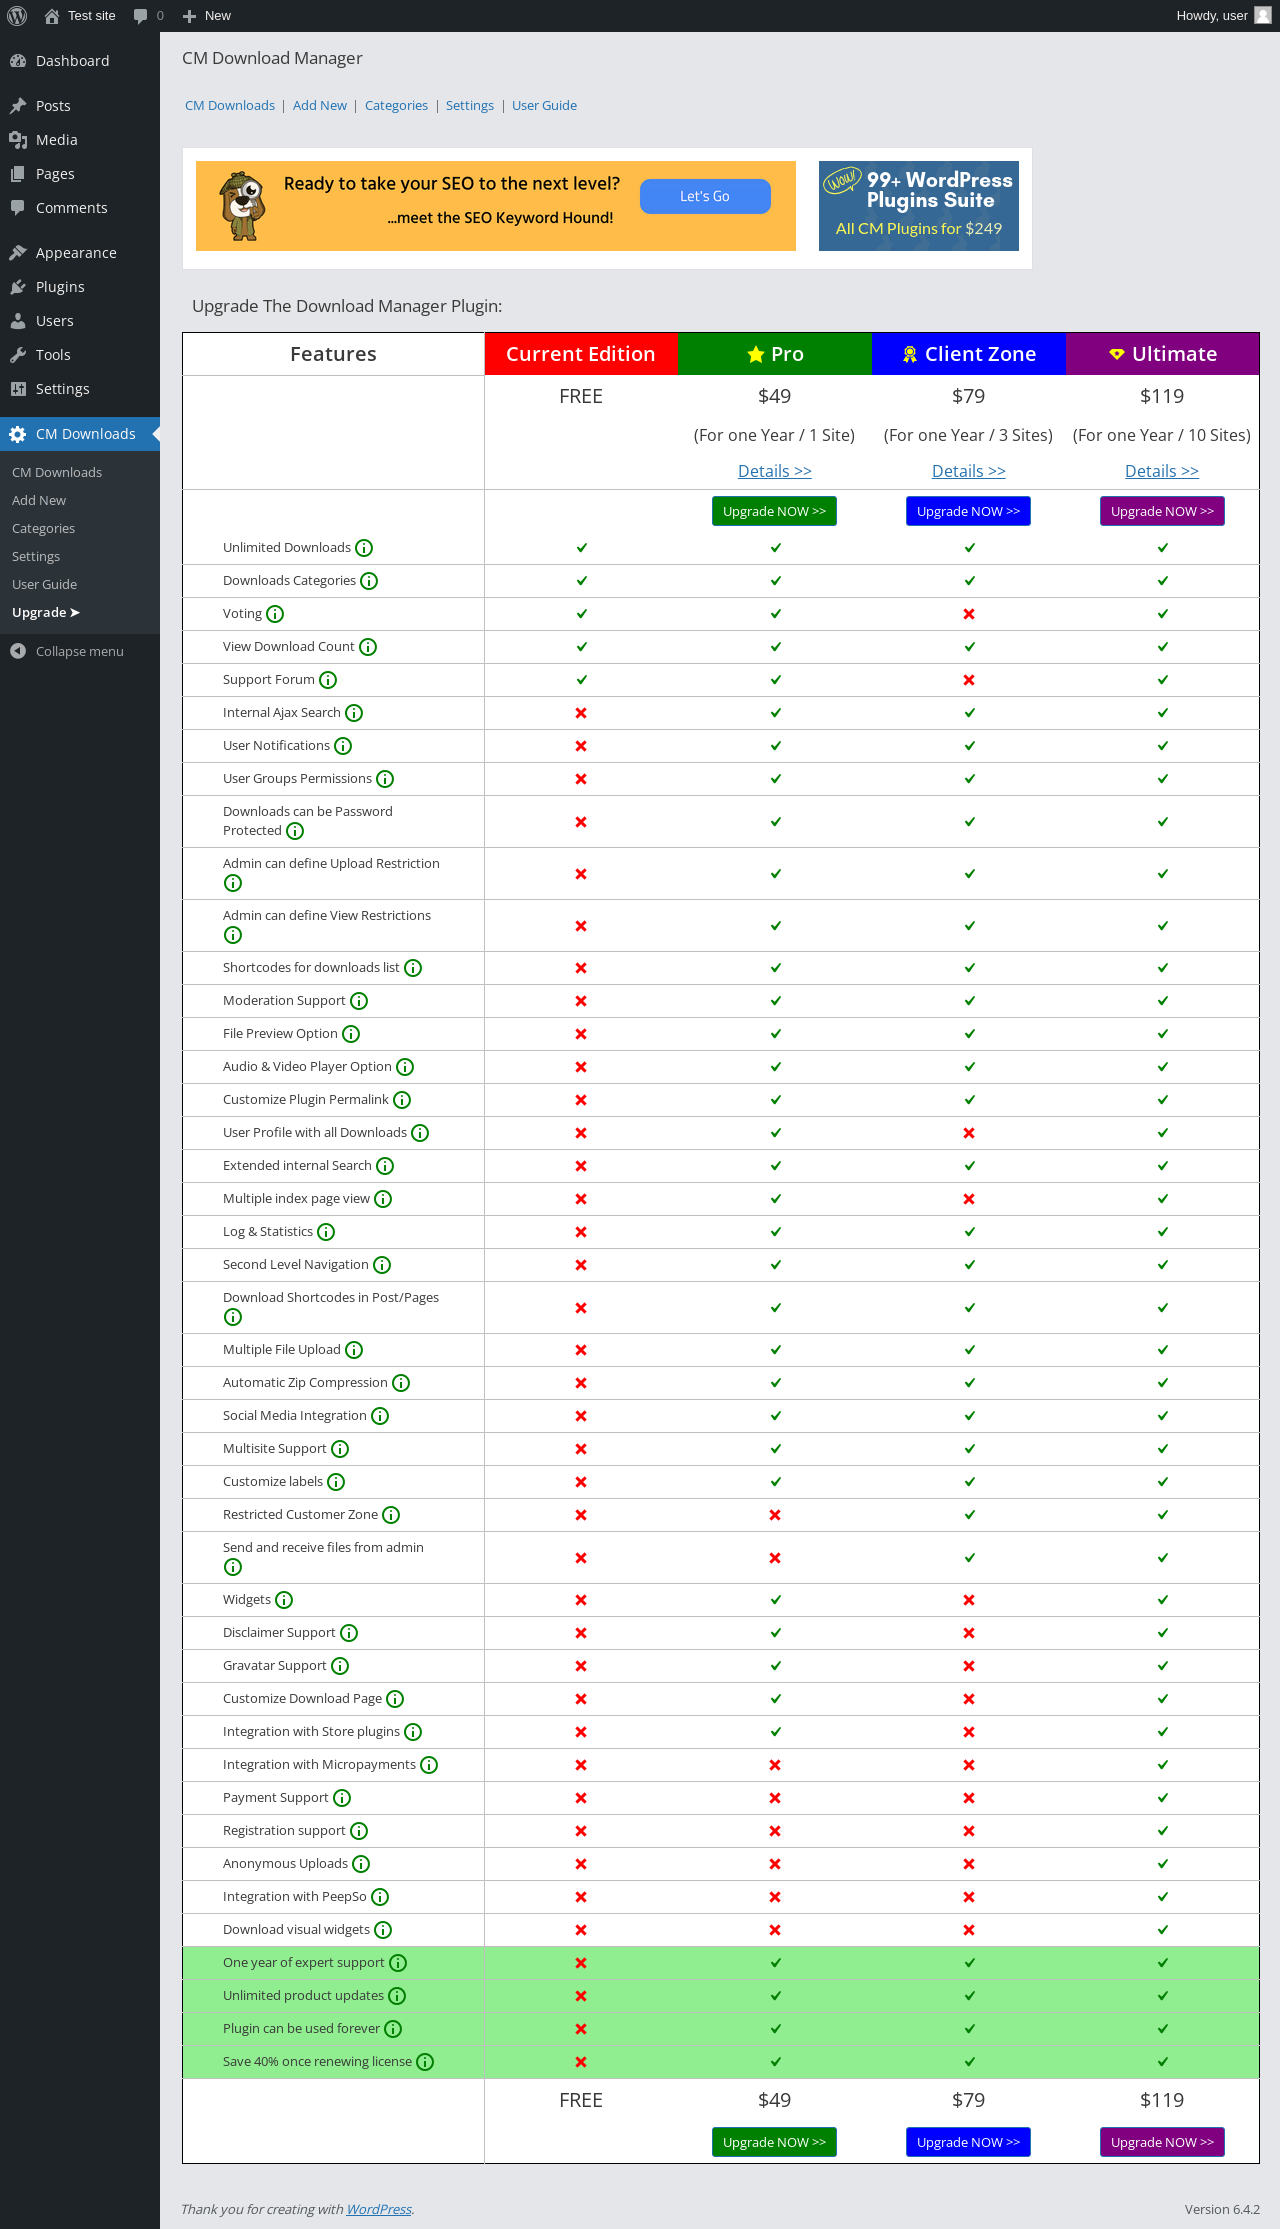Click the Current Edition column header
The height and width of the screenshot is (2229, 1280).
coord(581,354)
